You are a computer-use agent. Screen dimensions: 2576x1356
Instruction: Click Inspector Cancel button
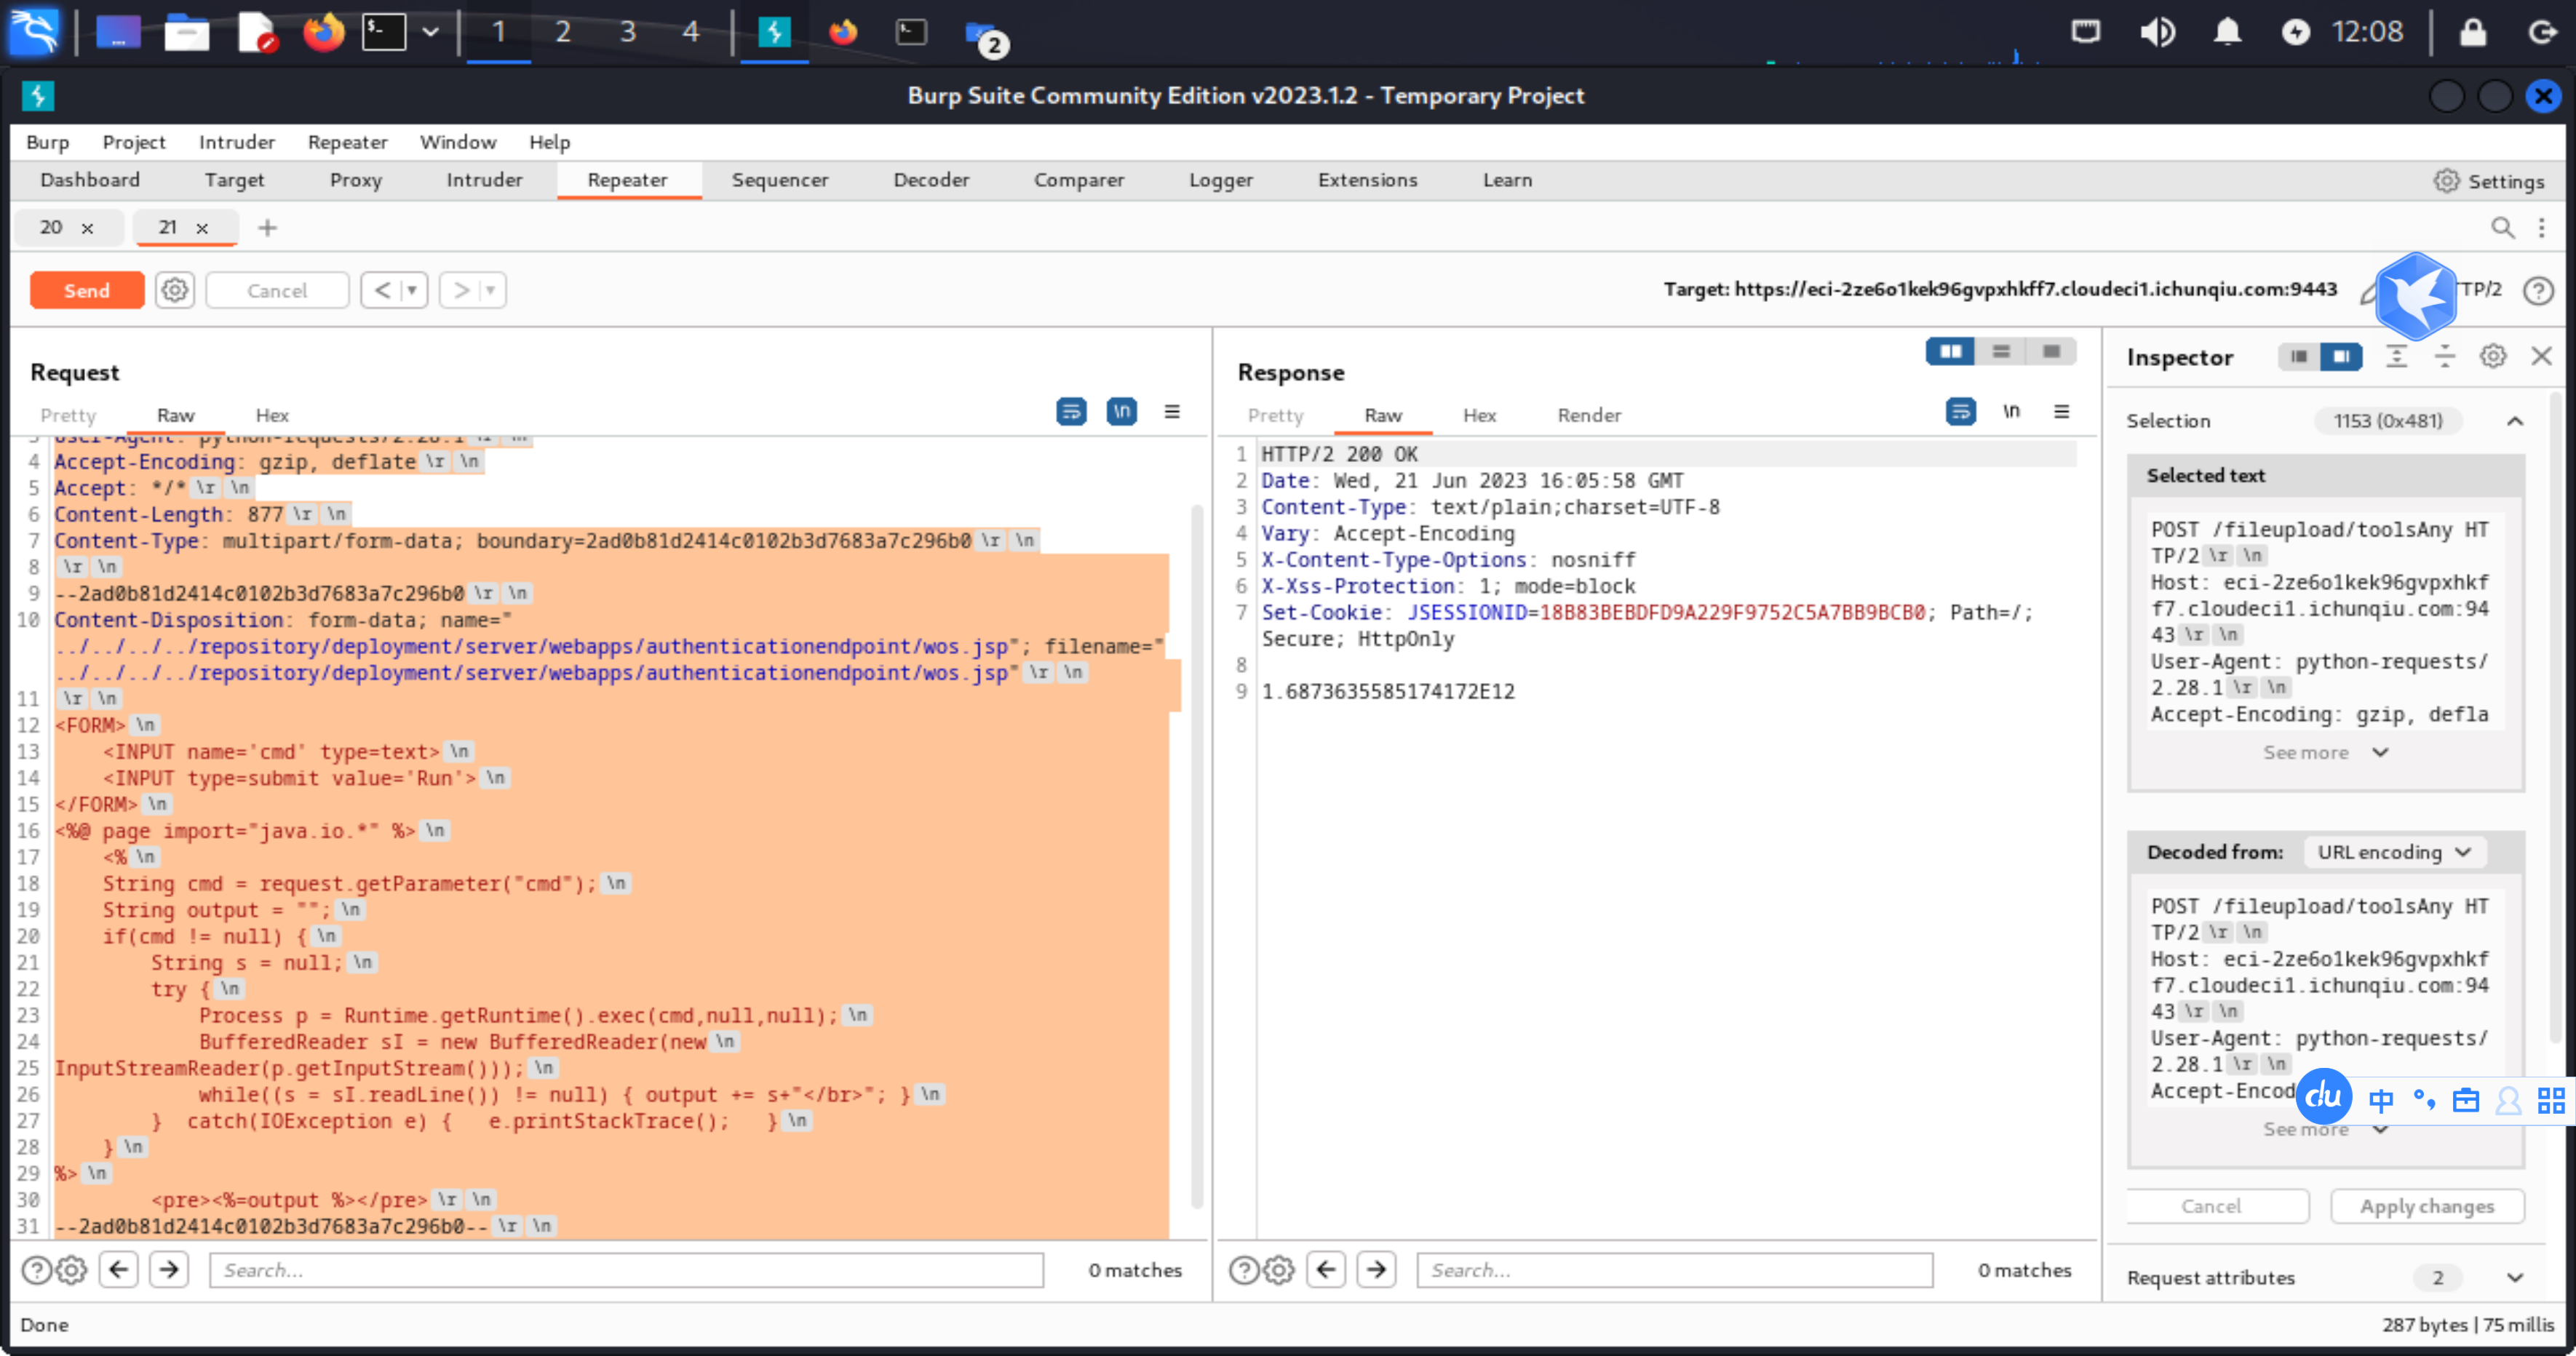(2211, 1206)
